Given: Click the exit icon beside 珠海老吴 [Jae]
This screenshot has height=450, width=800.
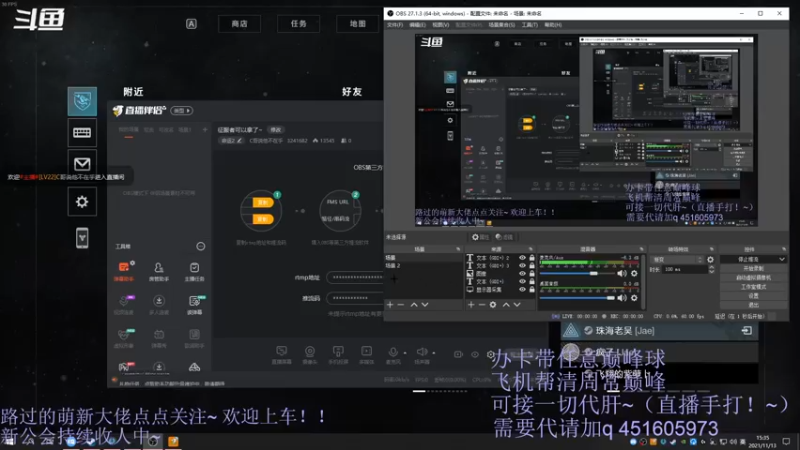Looking at the screenshot, I should pos(746,331).
